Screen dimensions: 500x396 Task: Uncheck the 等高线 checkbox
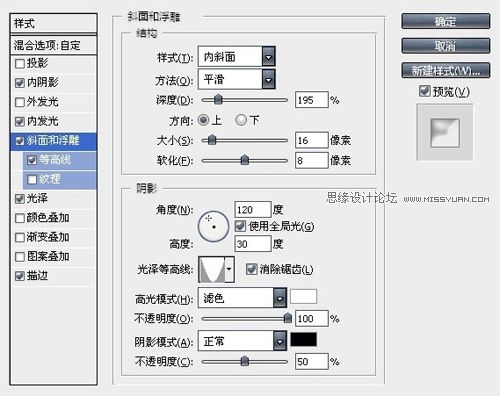coord(32,160)
